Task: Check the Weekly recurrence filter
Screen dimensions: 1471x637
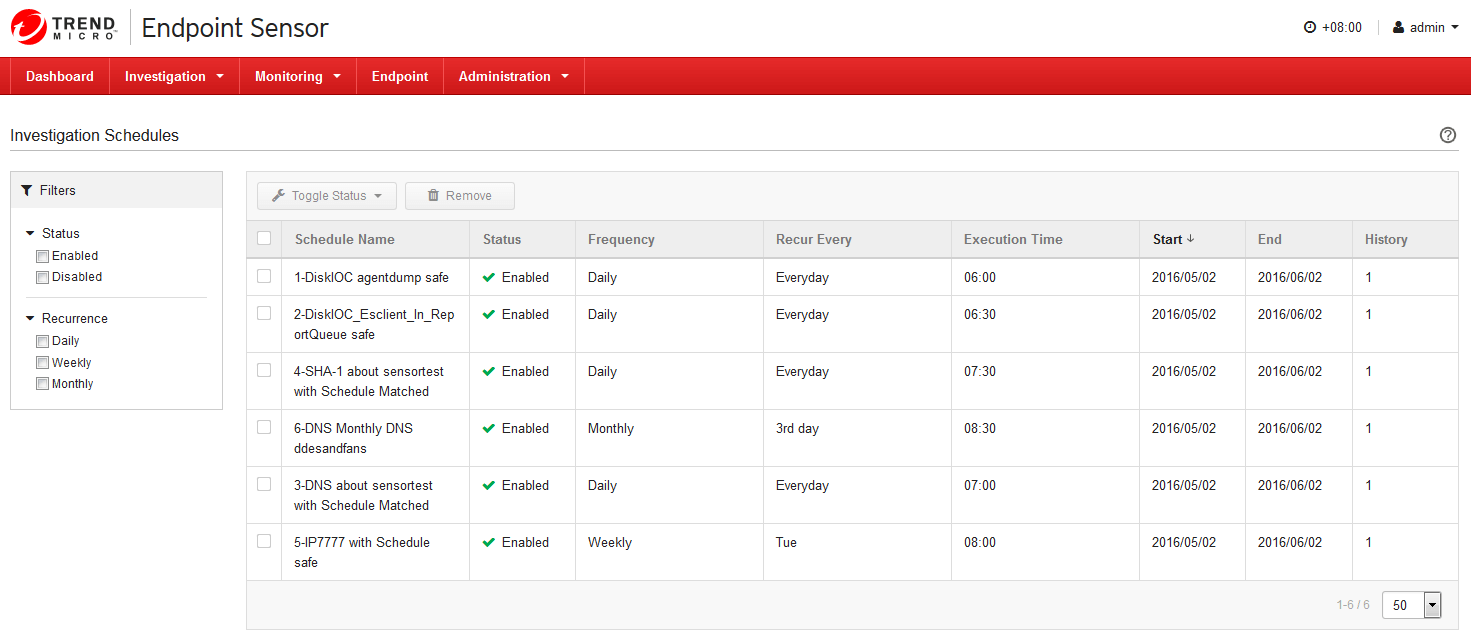Action: point(42,363)
